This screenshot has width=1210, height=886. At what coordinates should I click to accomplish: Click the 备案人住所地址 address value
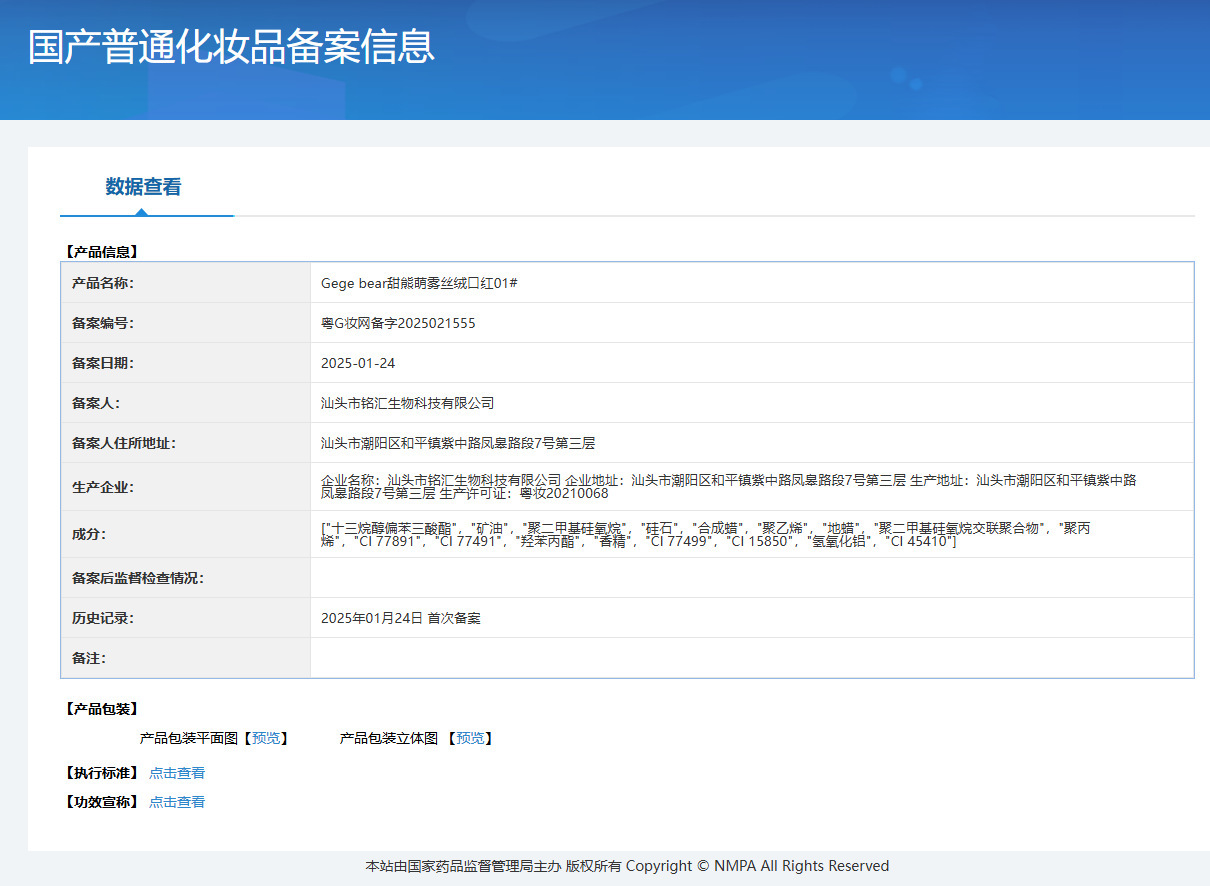click(458, 443)
